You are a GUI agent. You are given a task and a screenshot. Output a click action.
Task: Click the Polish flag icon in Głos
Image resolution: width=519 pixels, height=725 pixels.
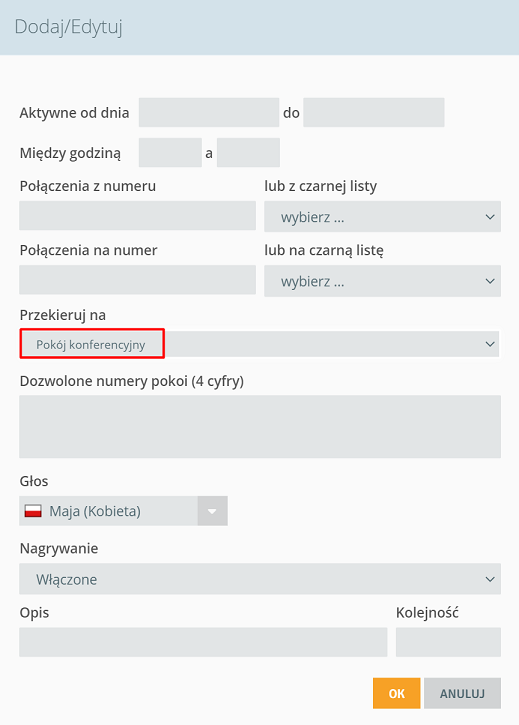[x=33, y=511]
